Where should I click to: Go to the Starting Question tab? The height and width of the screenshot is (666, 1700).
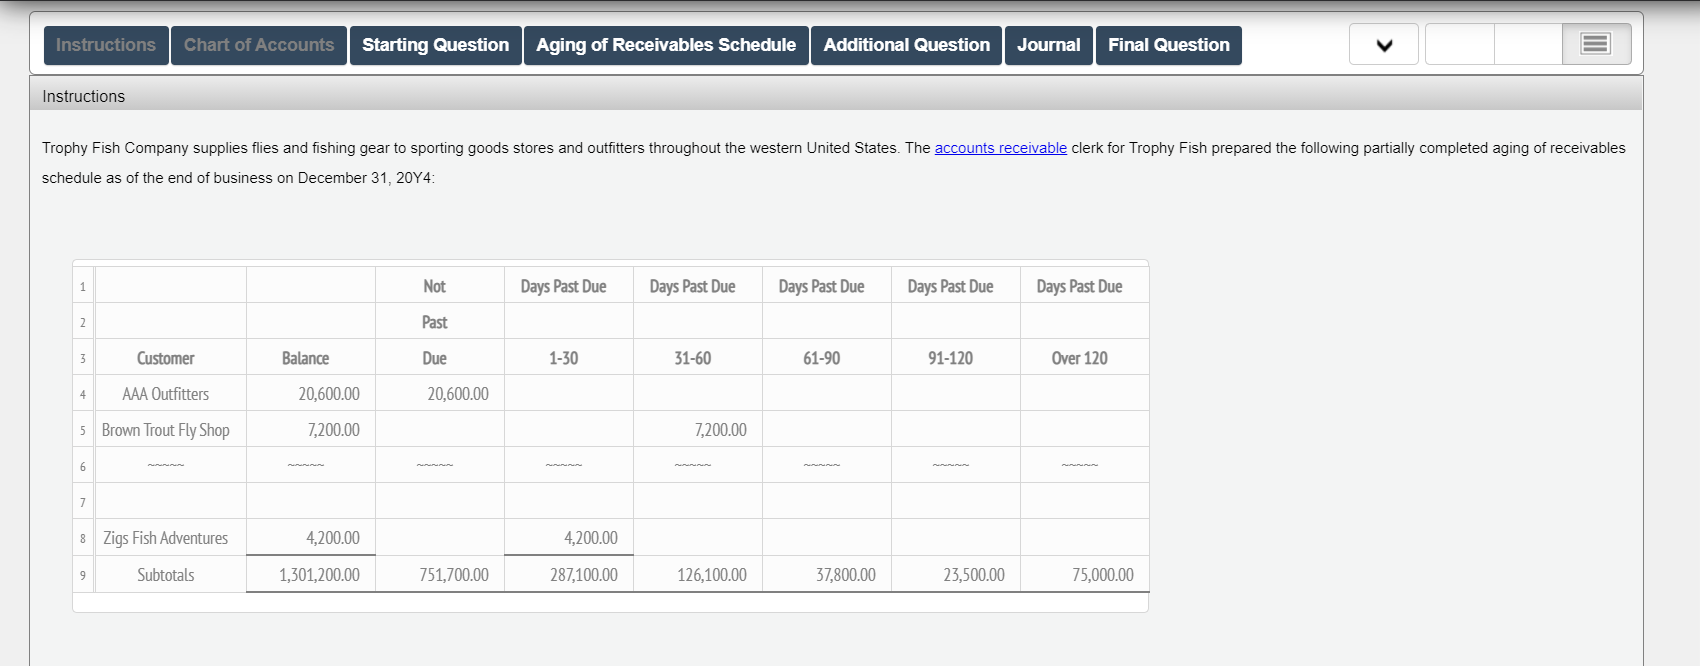435,45
